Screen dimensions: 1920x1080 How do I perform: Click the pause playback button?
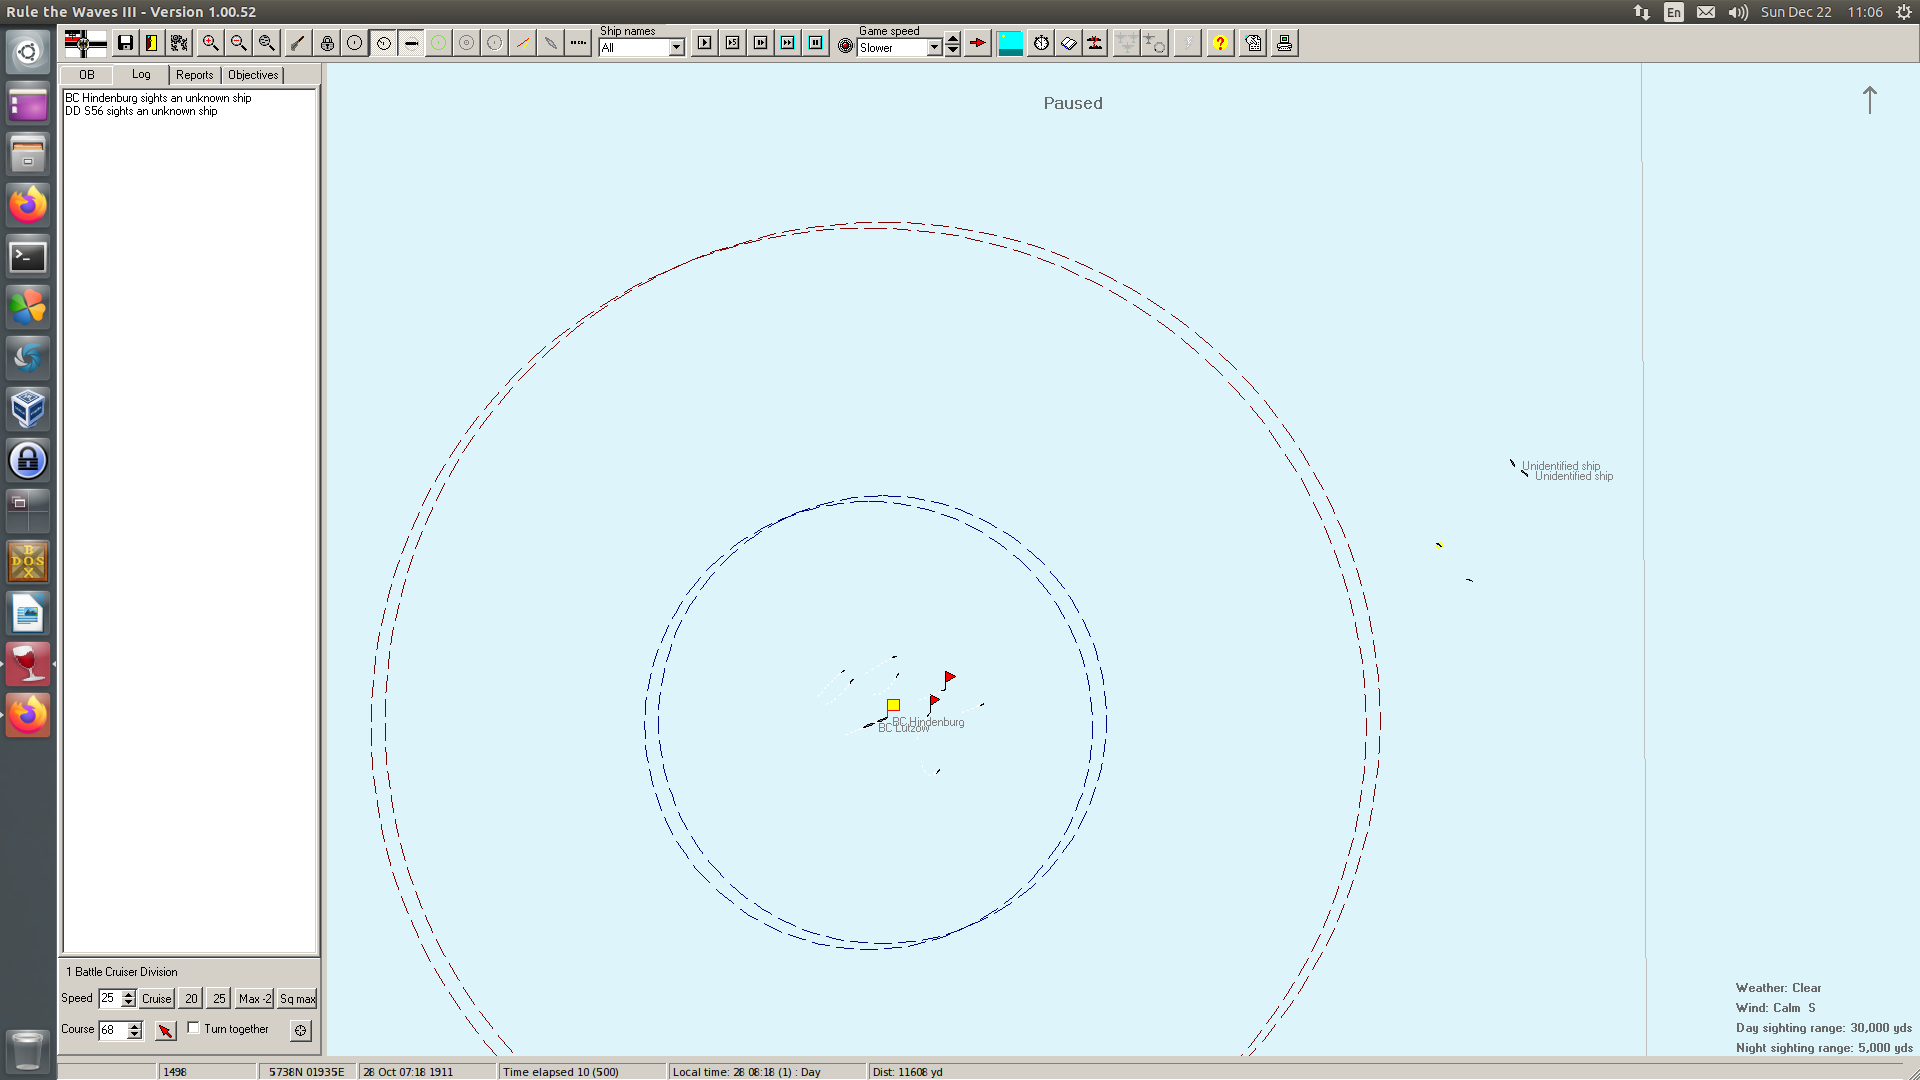[x=816, y=43]
